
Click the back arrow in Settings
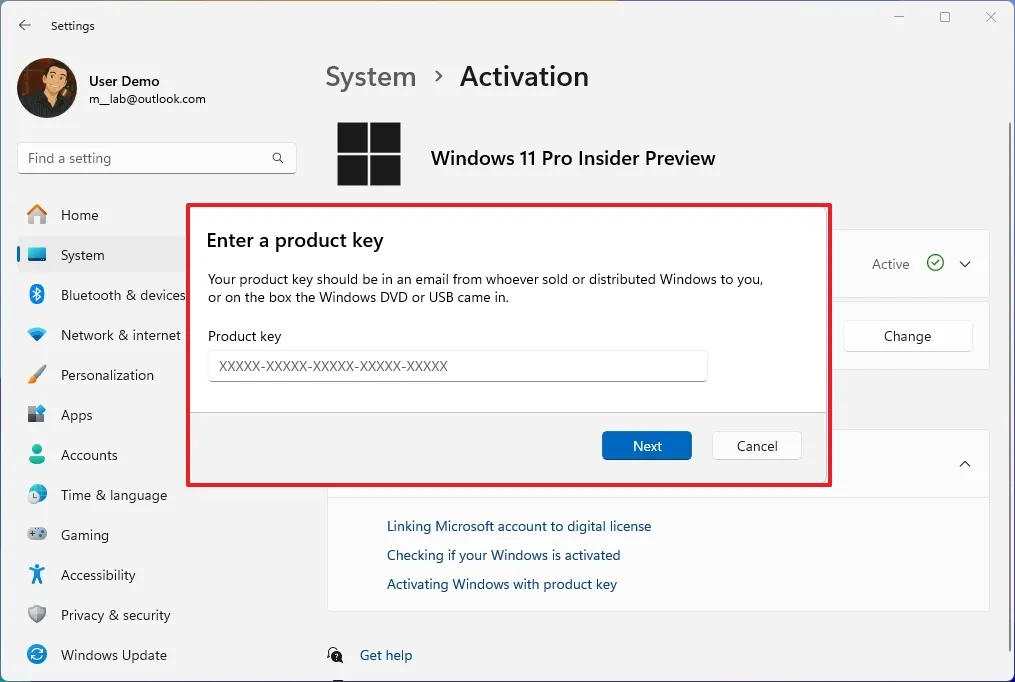point(25,25)
